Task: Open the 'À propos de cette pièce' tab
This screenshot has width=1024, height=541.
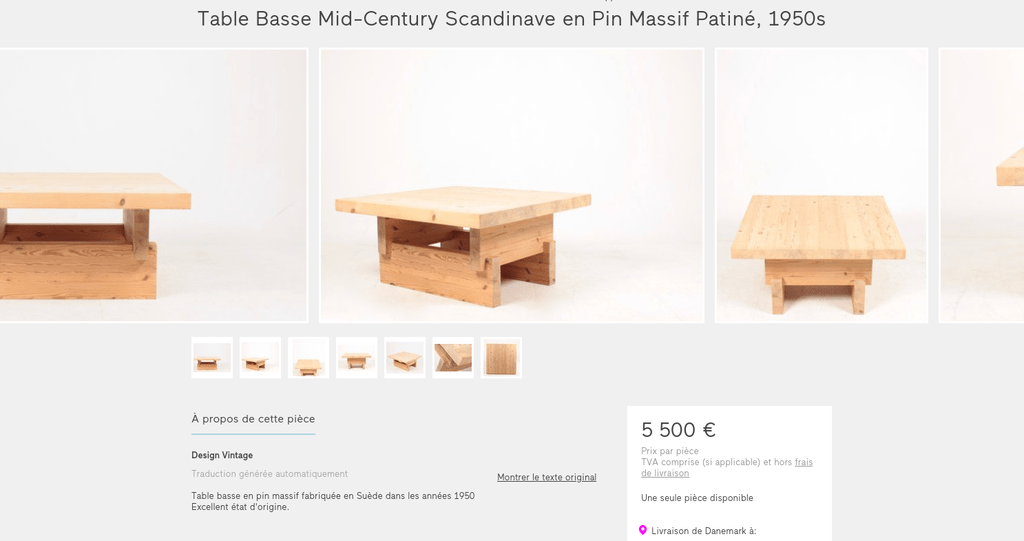Action: click(253, 419)
